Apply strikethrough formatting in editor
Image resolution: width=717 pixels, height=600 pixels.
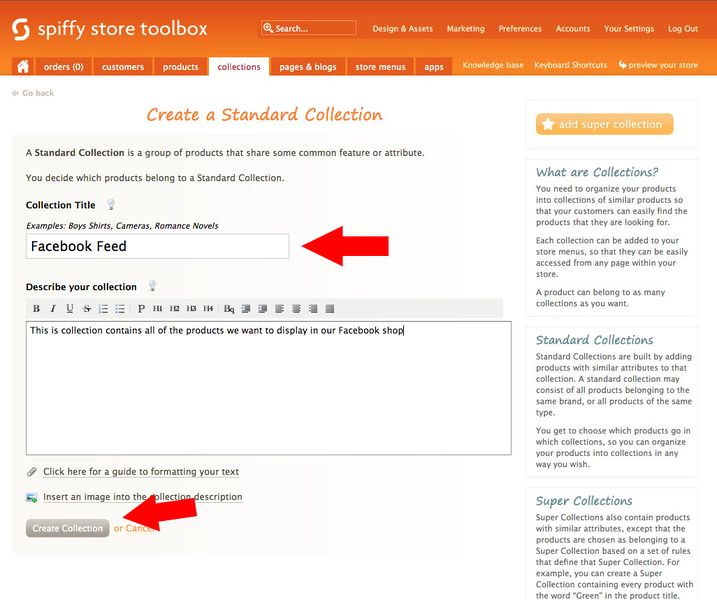pyautogui.click(x=86, y=308)
